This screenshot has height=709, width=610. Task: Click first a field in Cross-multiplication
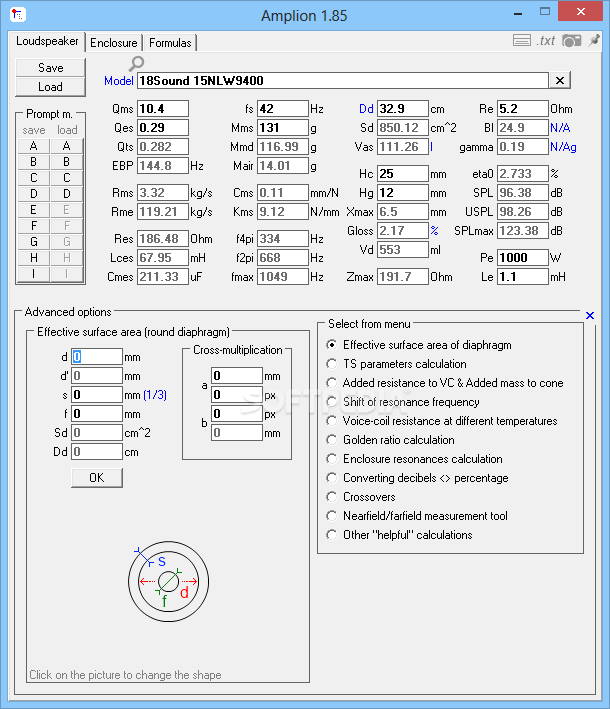click(x=236, y=376)
